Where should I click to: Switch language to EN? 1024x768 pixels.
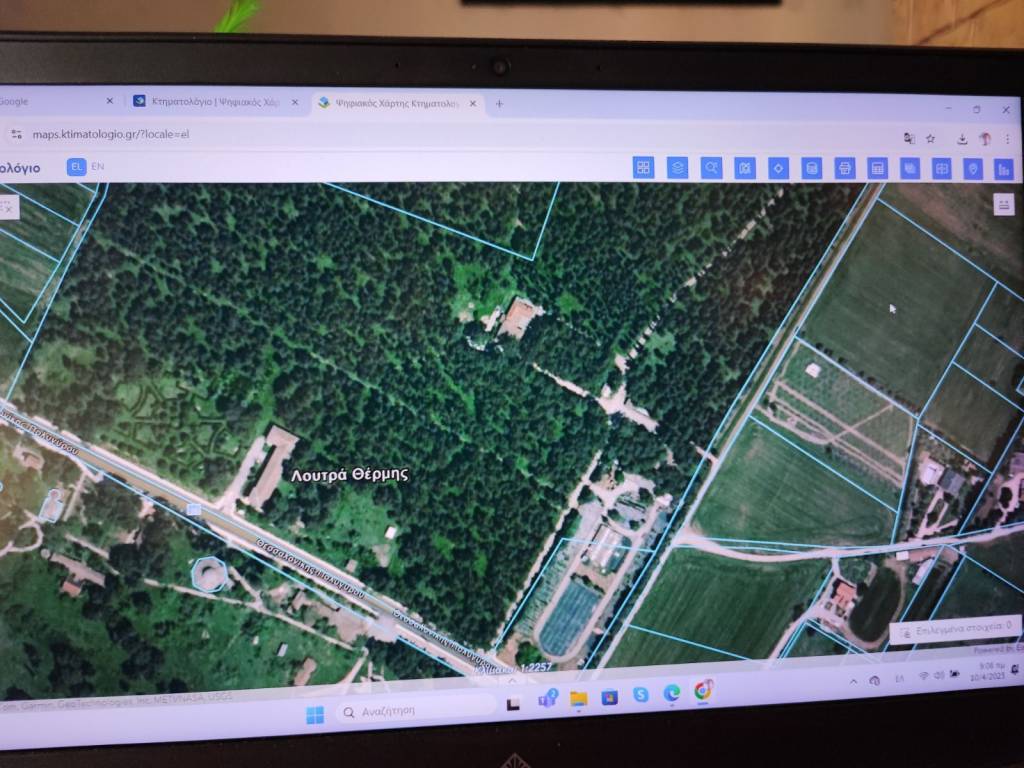click(98, 167)
